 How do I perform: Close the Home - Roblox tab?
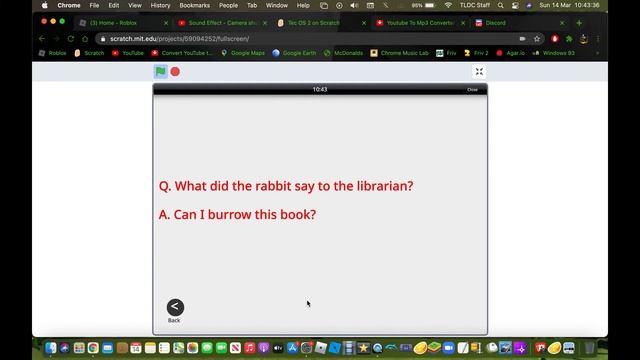tap(166, 23)
